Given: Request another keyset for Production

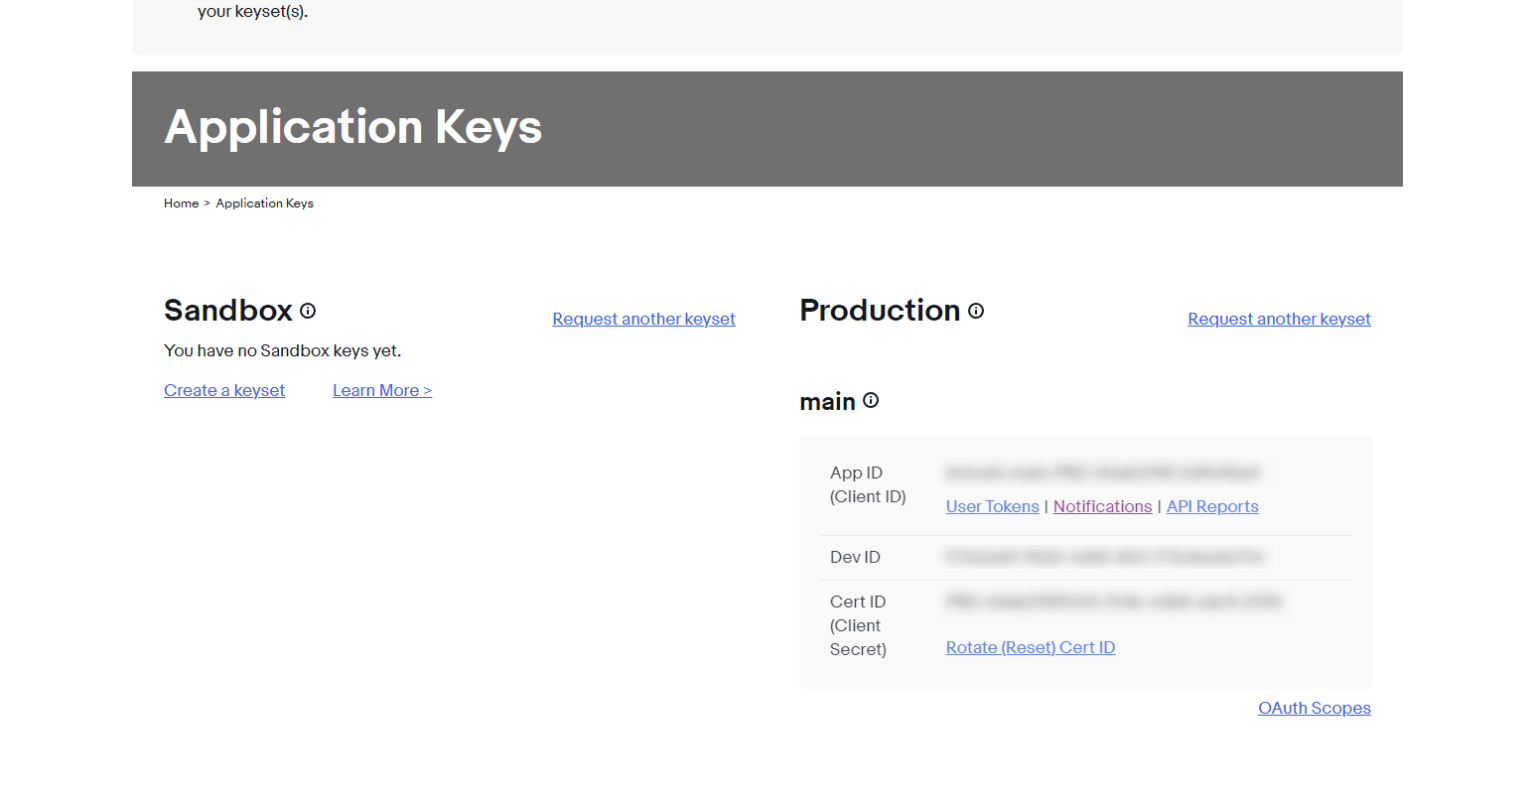Looking at the screenshot, I should pos(1278,319).
